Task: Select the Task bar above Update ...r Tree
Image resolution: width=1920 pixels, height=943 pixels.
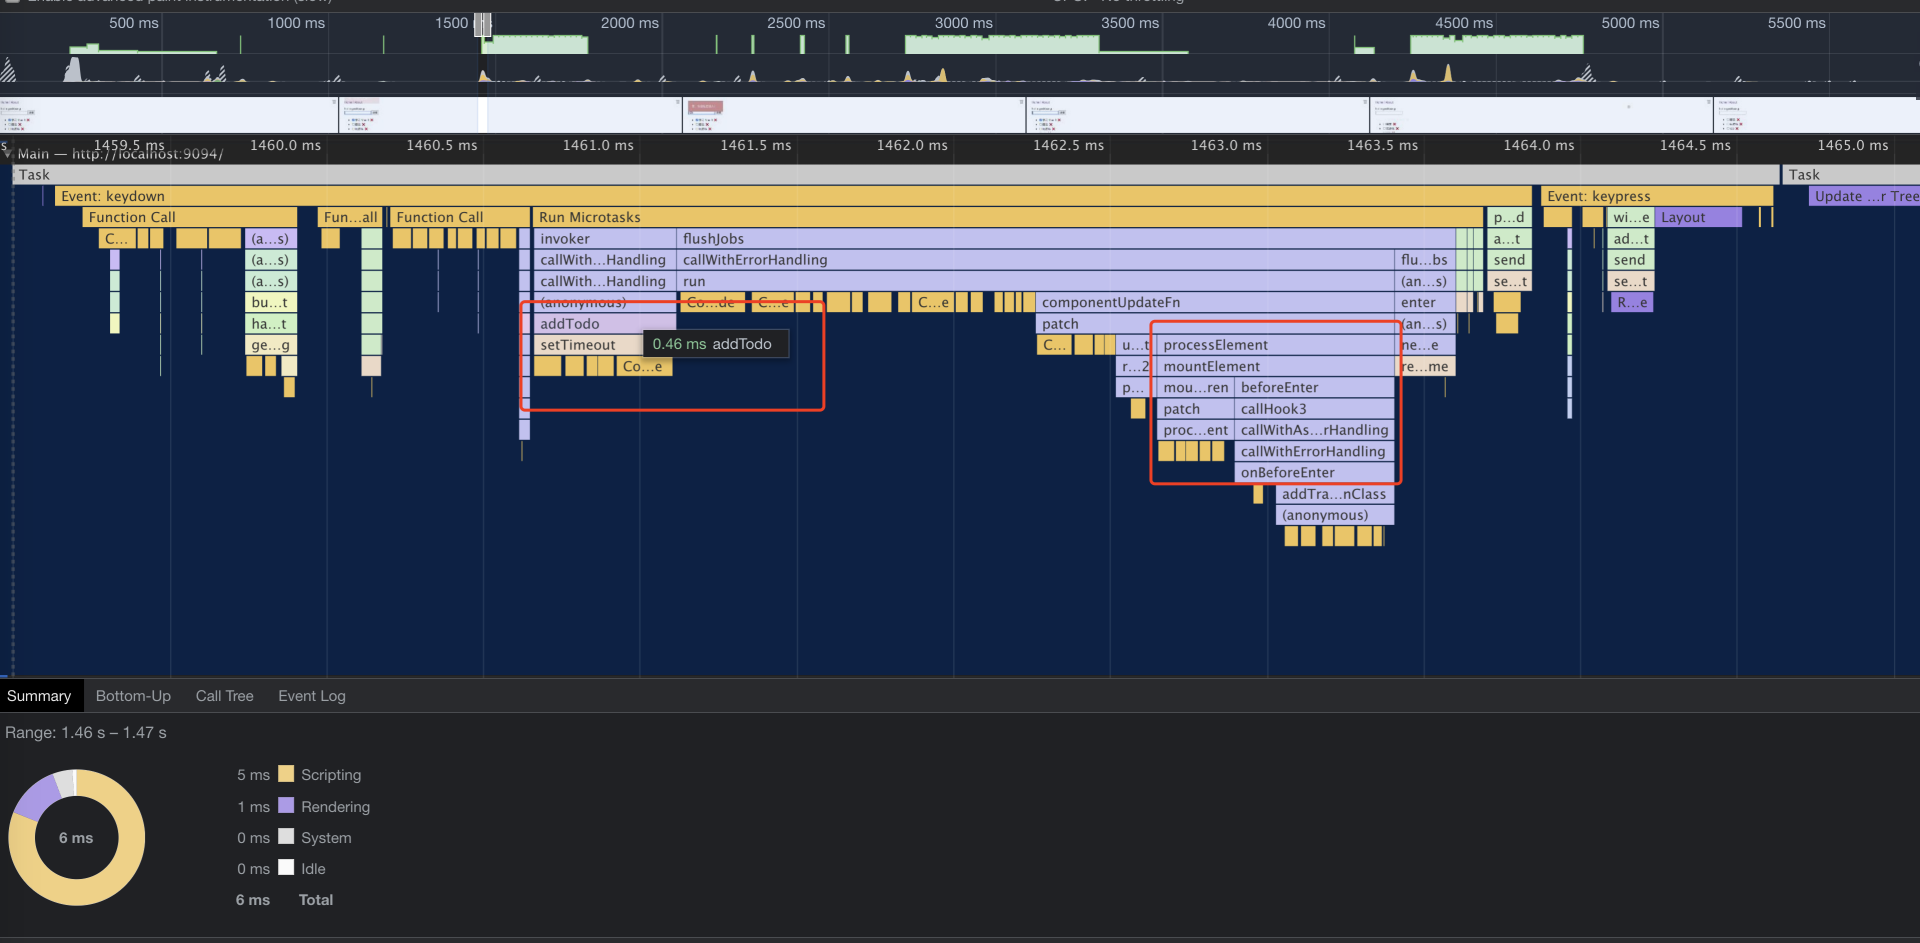Action: tap(1851, 175)
